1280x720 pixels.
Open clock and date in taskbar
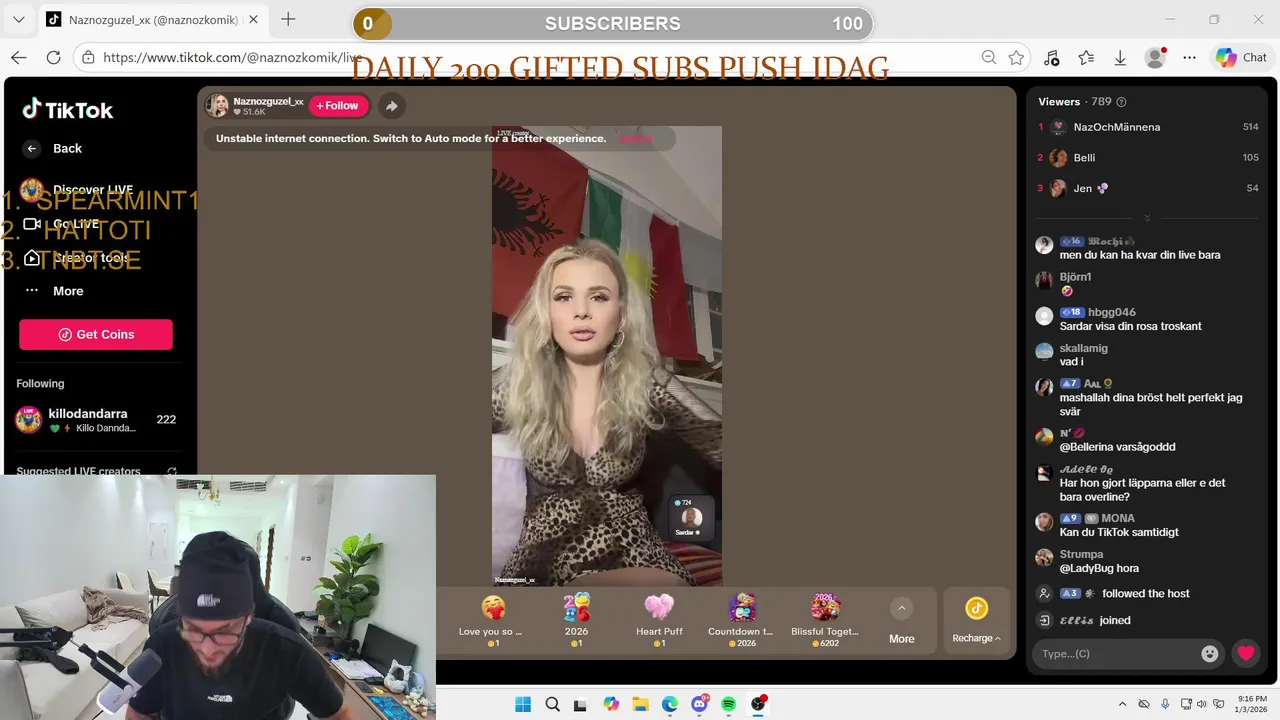[1252, 704]
